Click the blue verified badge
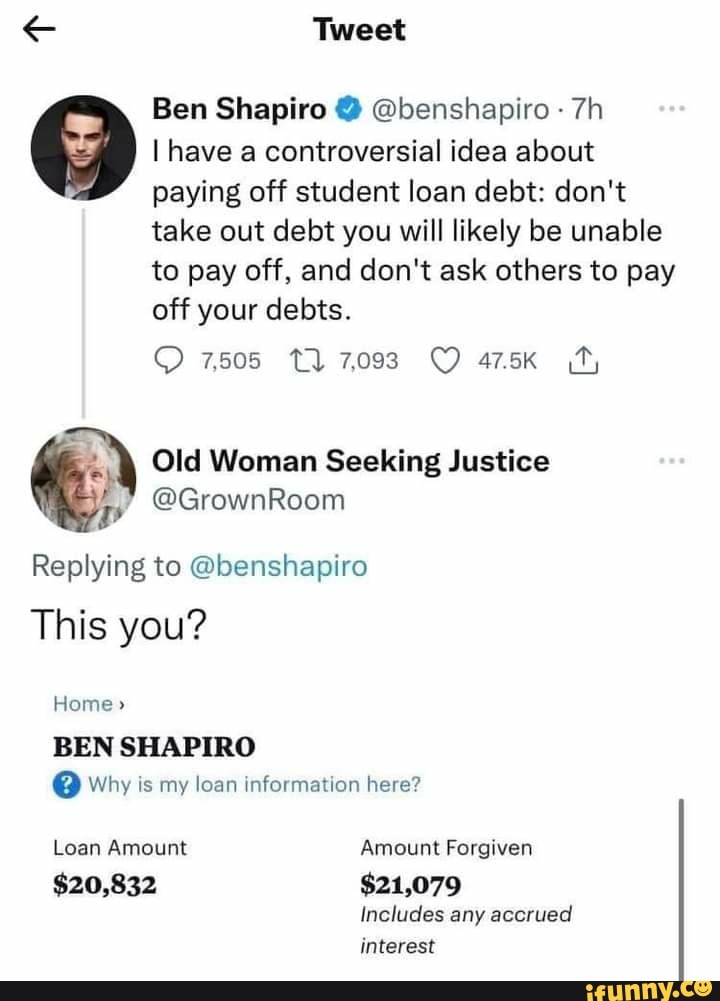 pyautogui.click(x=346, y=109)
